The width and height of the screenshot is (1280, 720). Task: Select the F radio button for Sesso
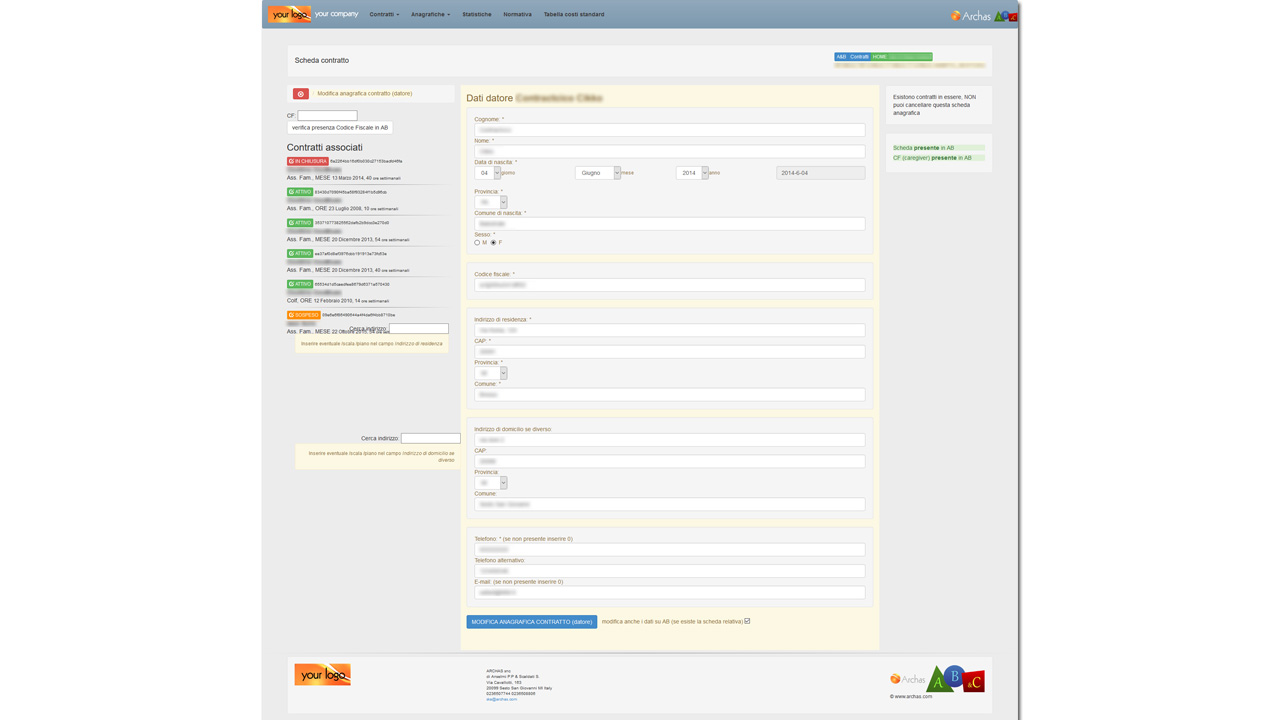(x=493, y=243)
